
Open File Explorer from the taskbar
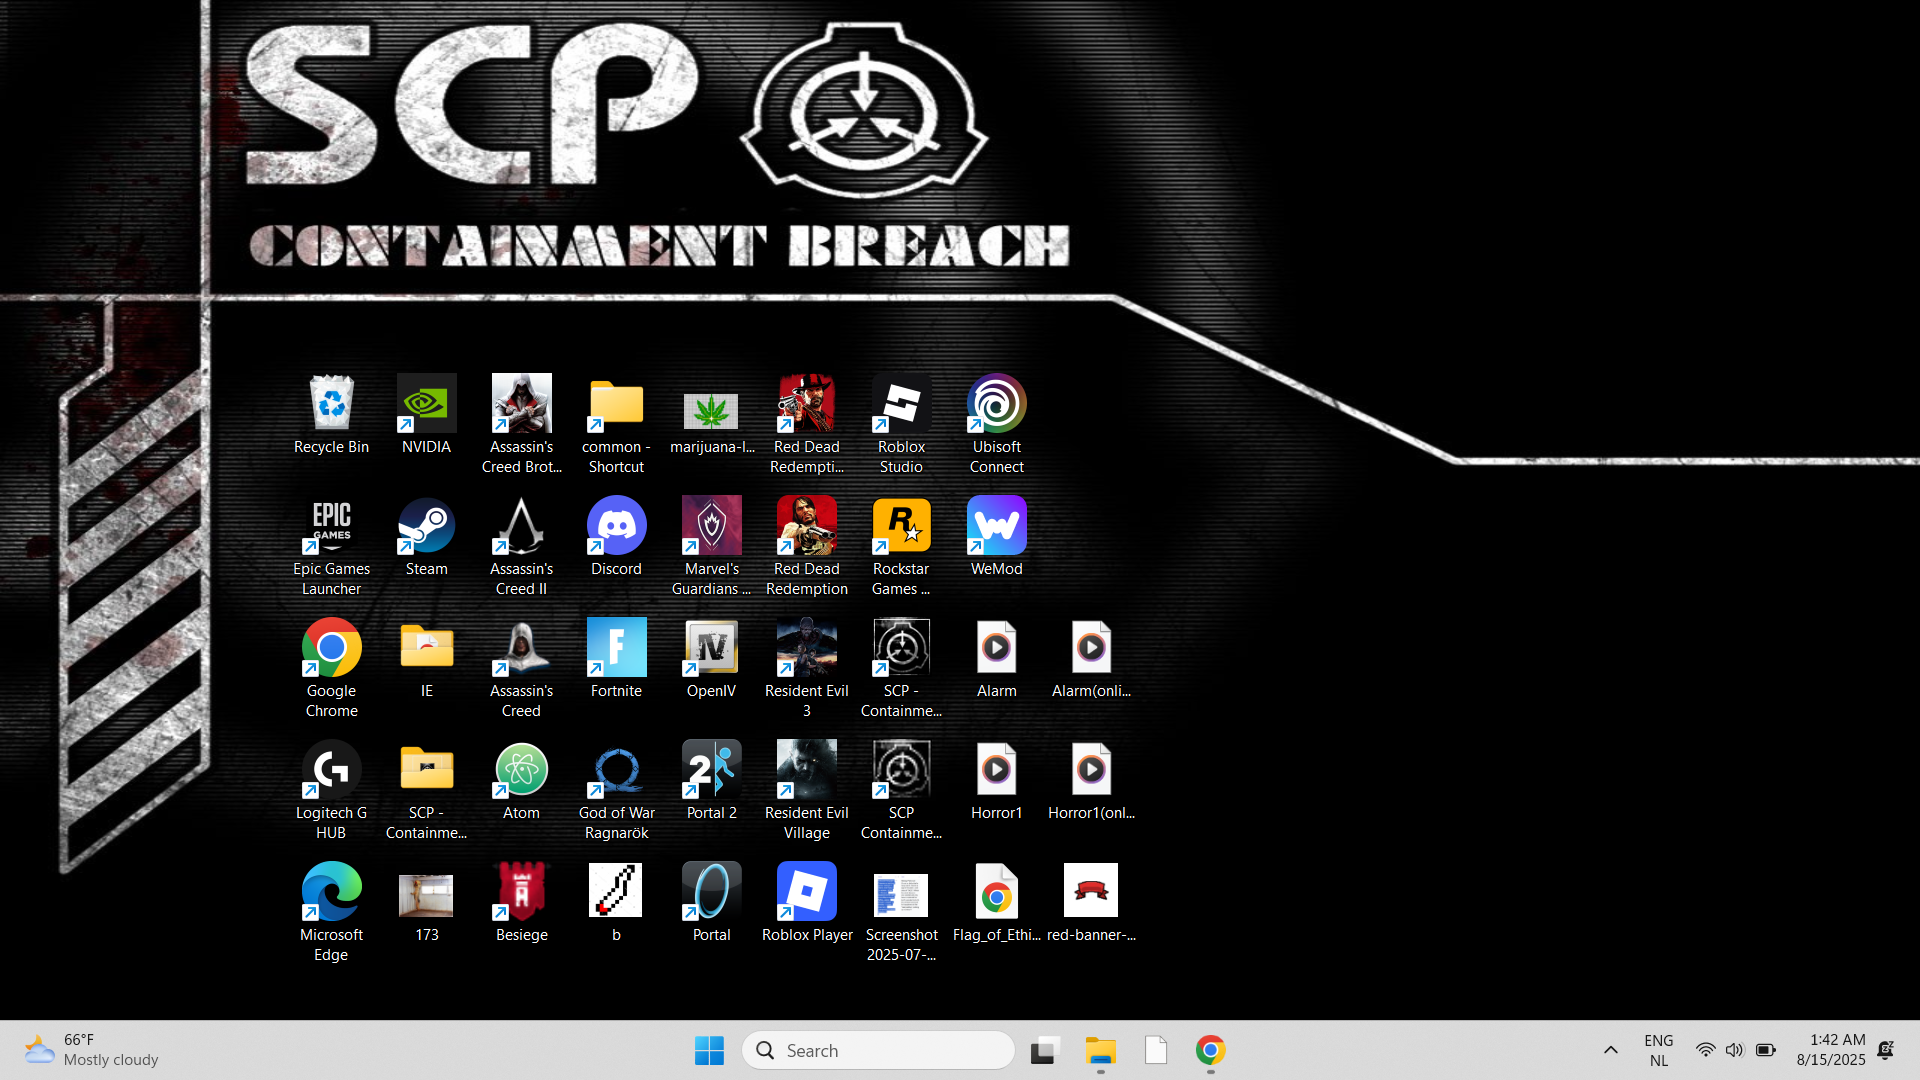1100,1050
